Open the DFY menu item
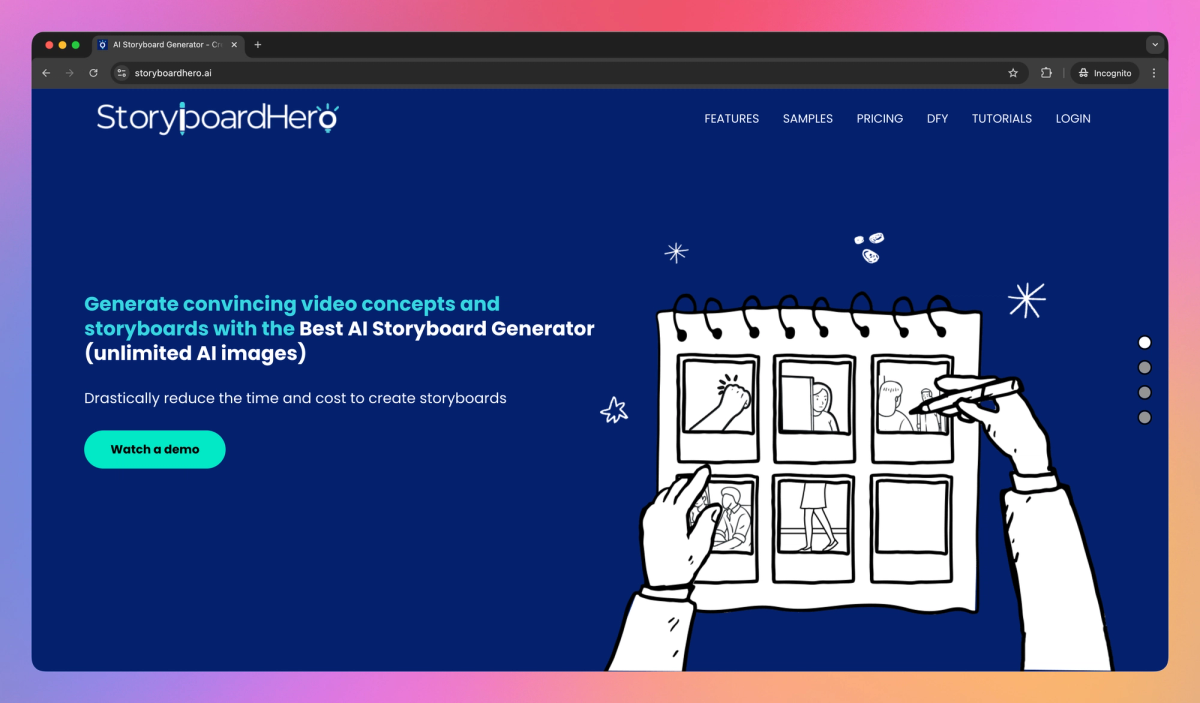The height and width of the screenshot is (703, 1200). pyautogui.click(x=937, y=119)
